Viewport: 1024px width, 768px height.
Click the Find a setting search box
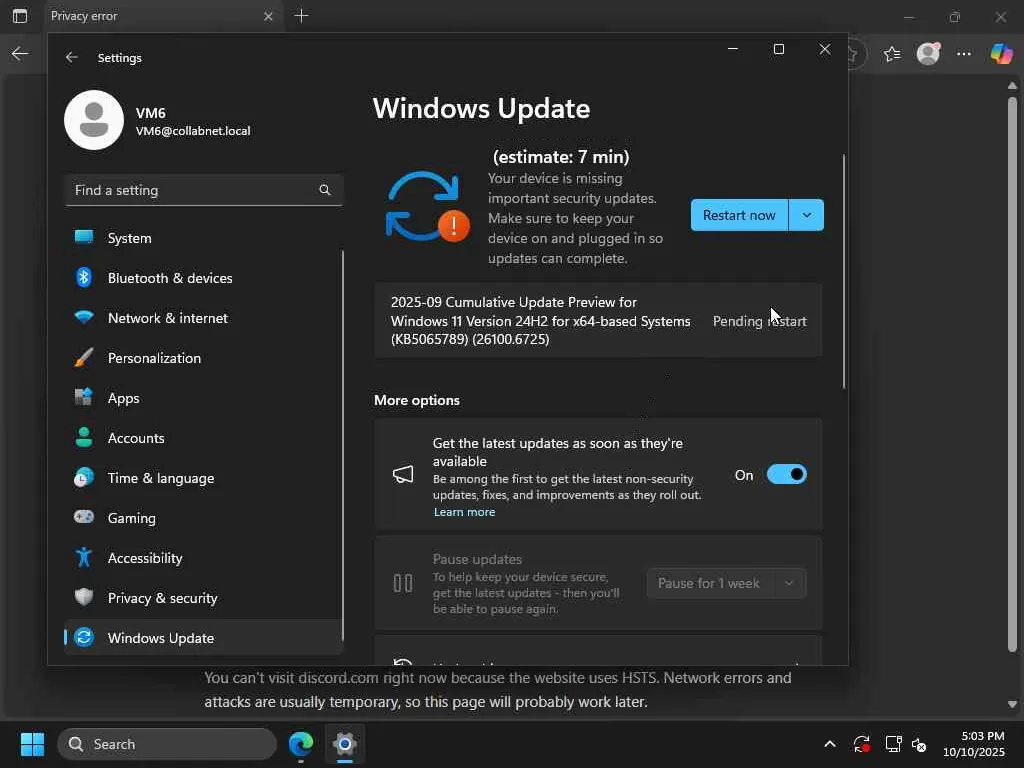click(204, 190)
